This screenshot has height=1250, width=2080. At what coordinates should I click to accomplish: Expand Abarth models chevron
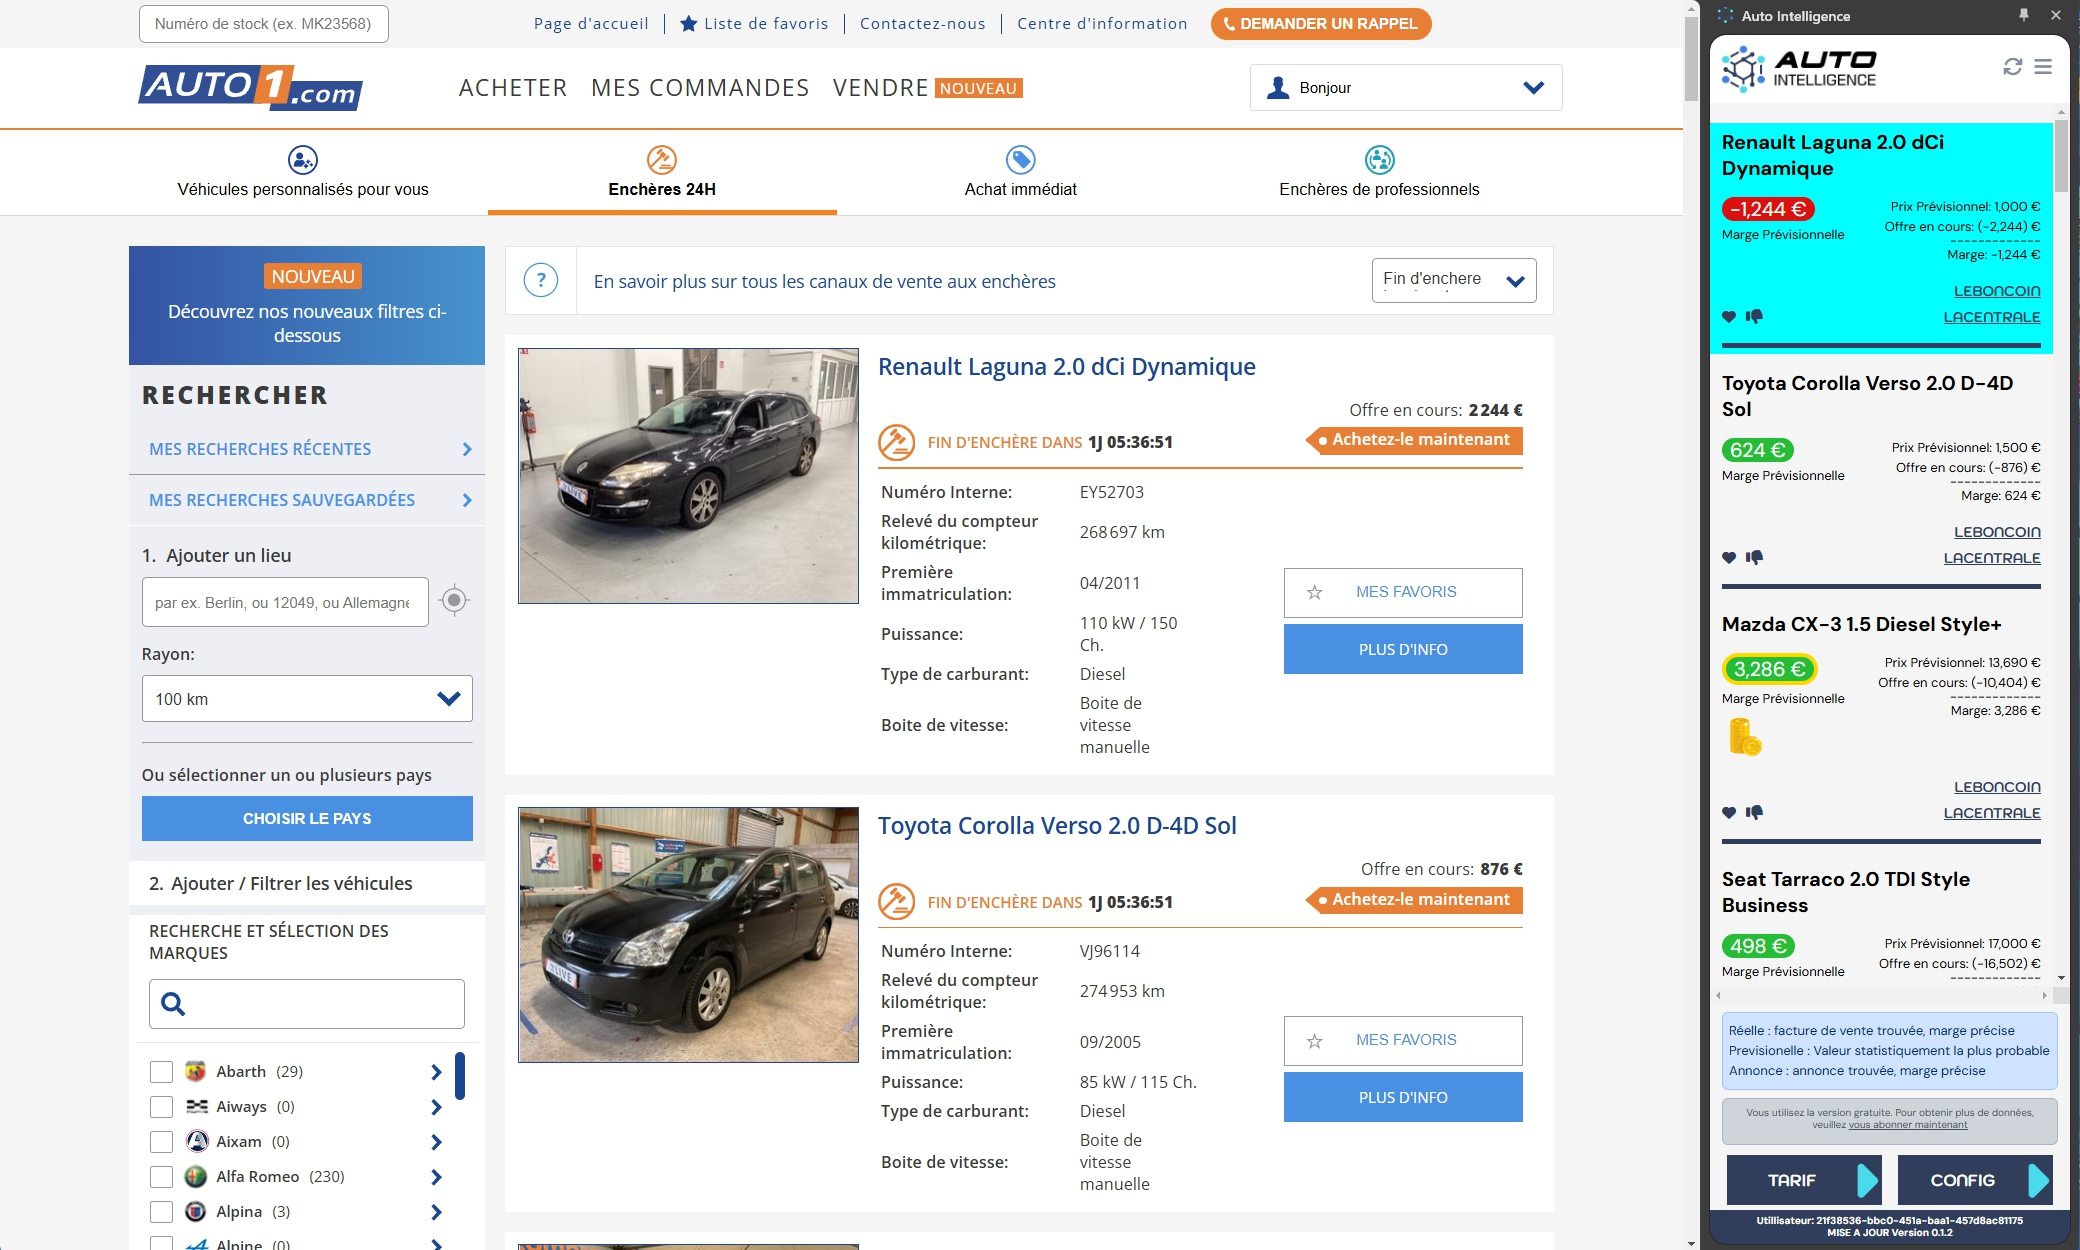(436, 1072)
